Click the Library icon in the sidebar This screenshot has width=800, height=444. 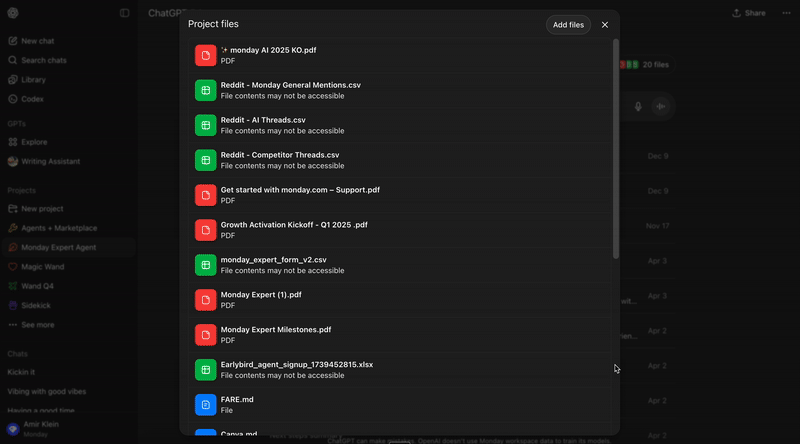(13, 80)
